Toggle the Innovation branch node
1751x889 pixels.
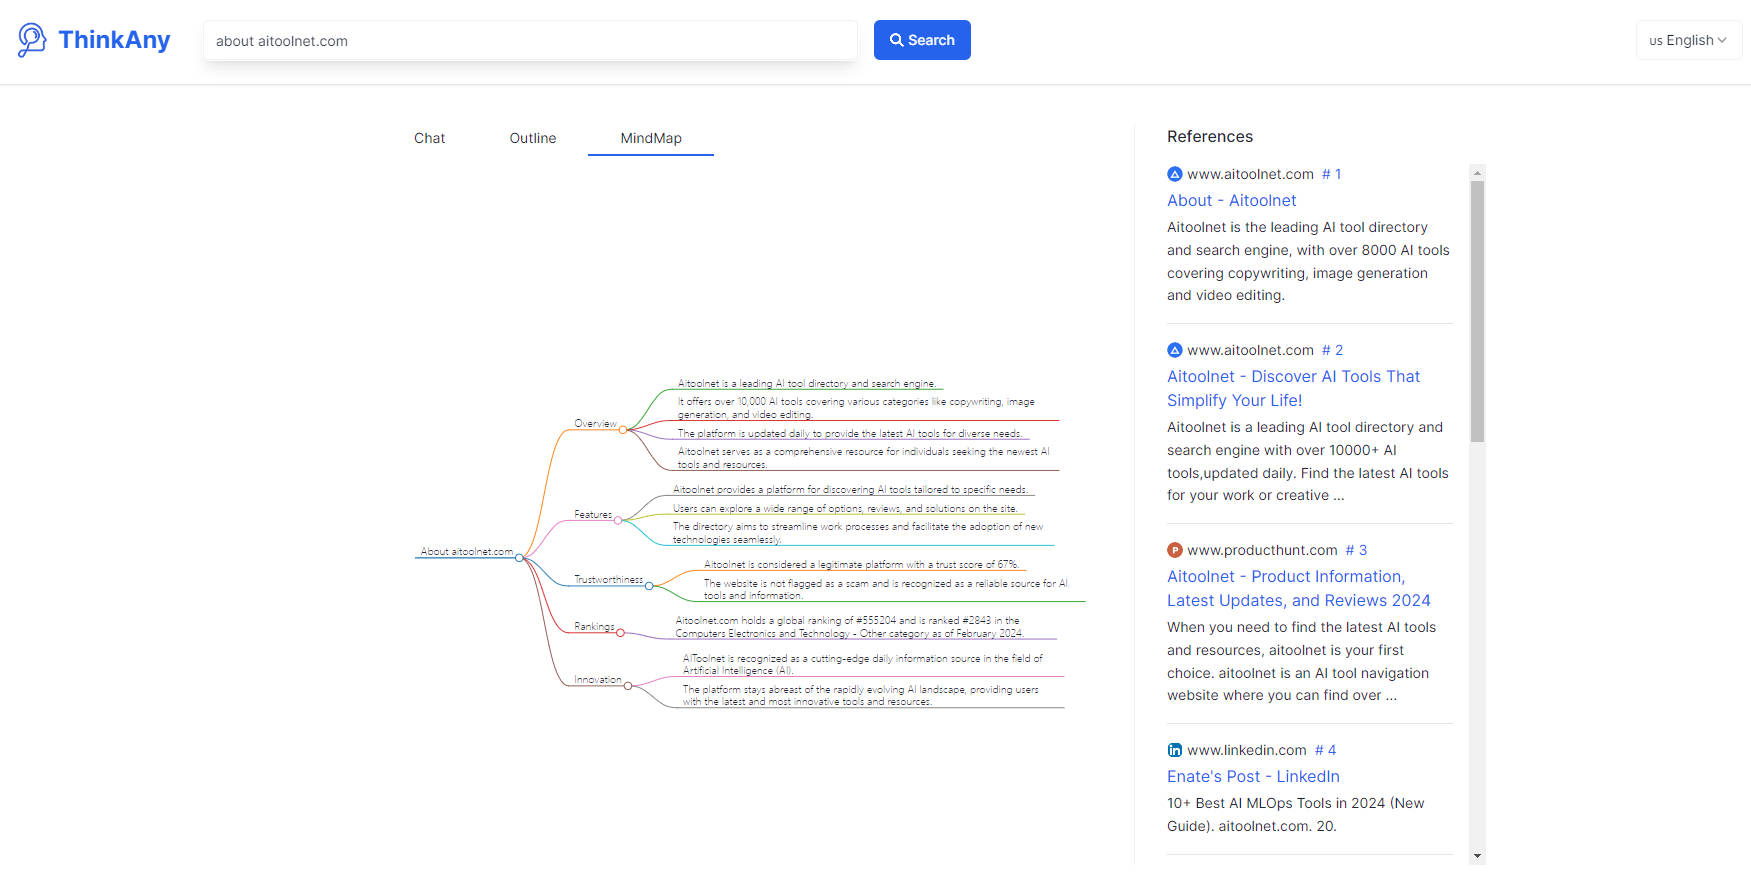pyautogui.click(x=628, y=686)
